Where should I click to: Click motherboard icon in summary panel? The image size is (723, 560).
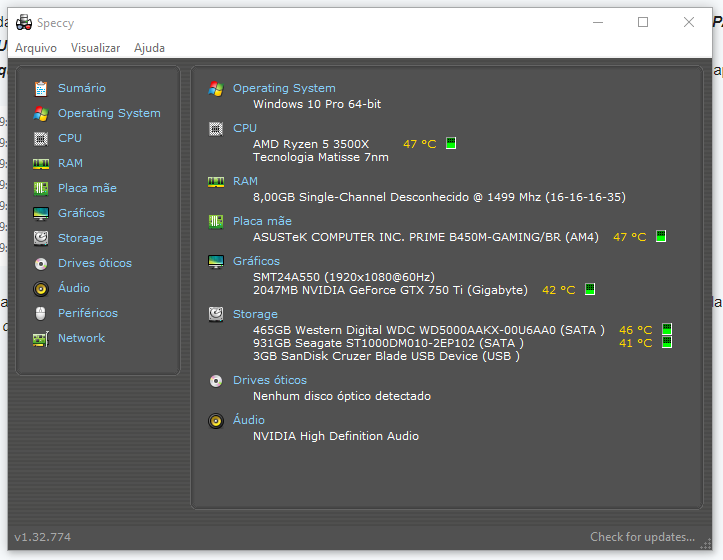click(216, 222)
